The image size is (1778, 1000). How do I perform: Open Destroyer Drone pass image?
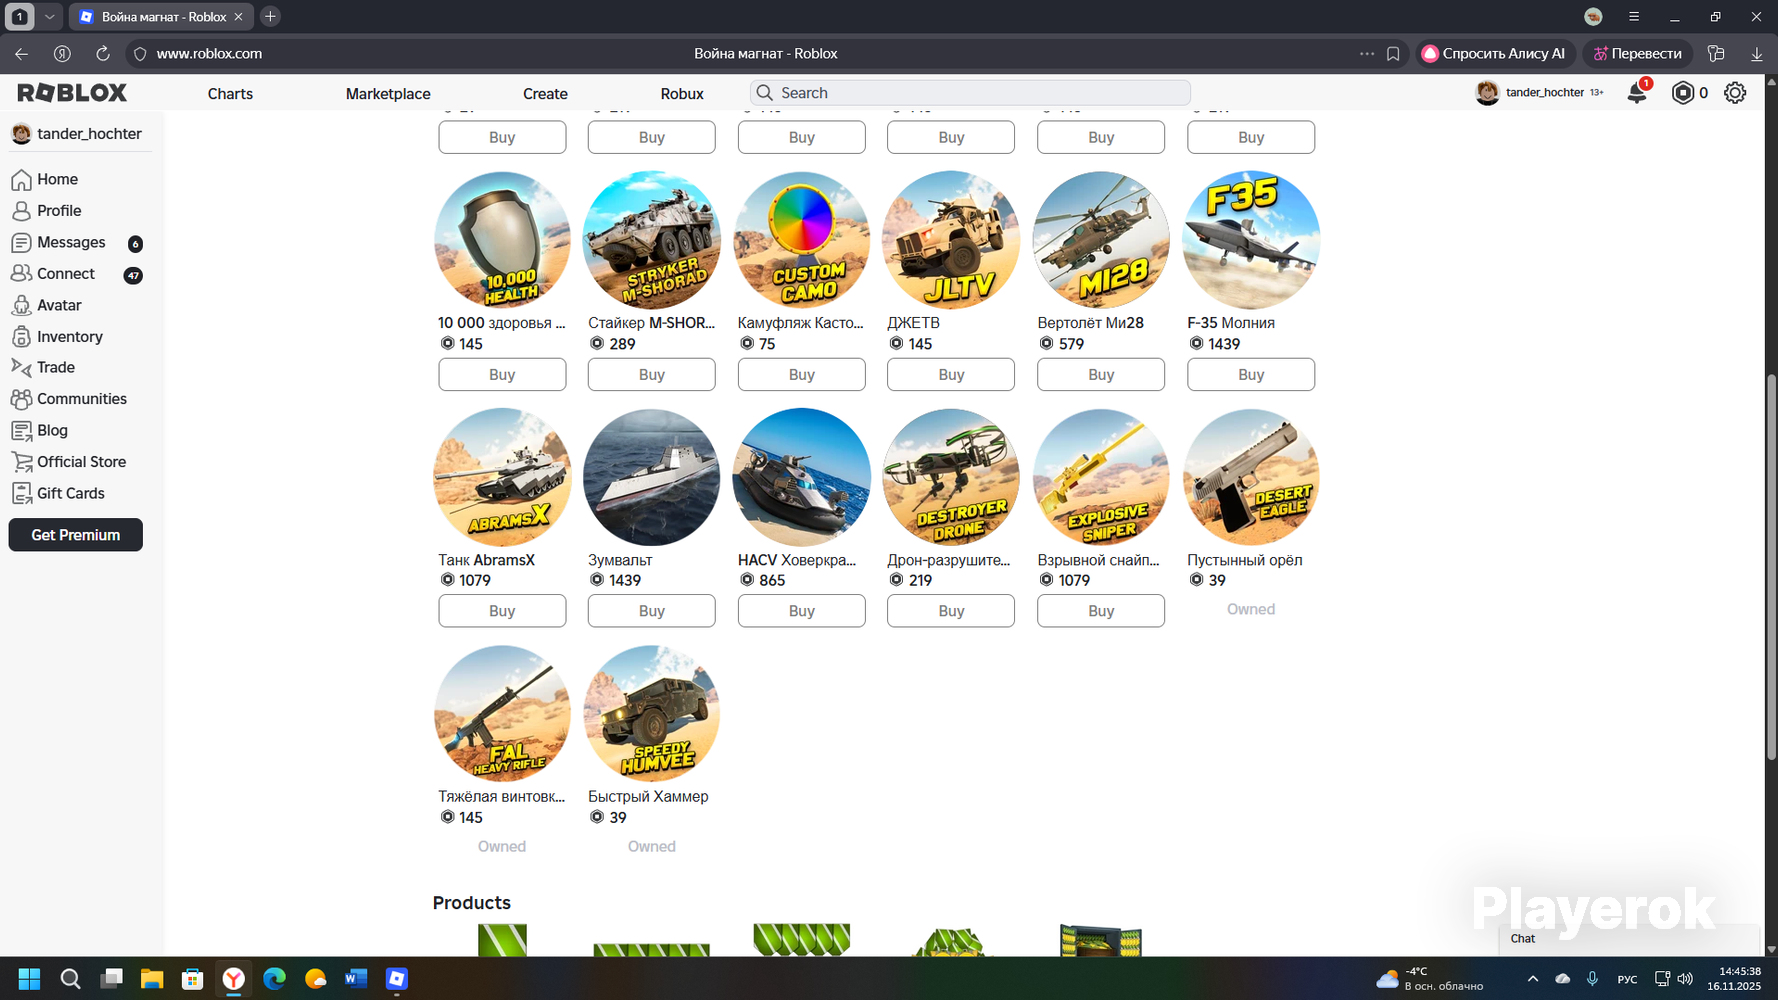(x=951, y=477)
